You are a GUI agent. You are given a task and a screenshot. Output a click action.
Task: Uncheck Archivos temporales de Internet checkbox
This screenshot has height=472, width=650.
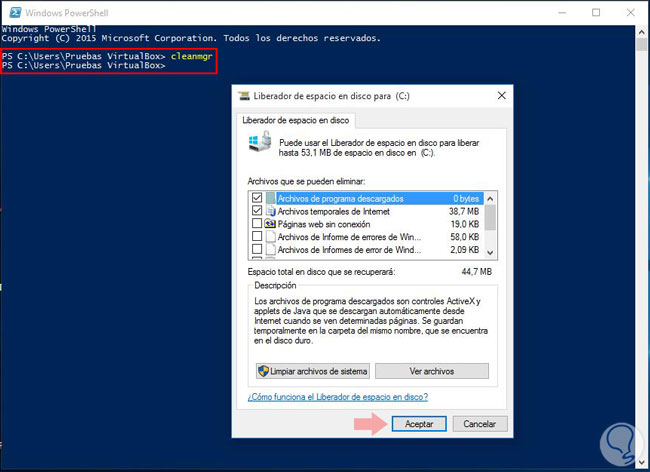257,211
